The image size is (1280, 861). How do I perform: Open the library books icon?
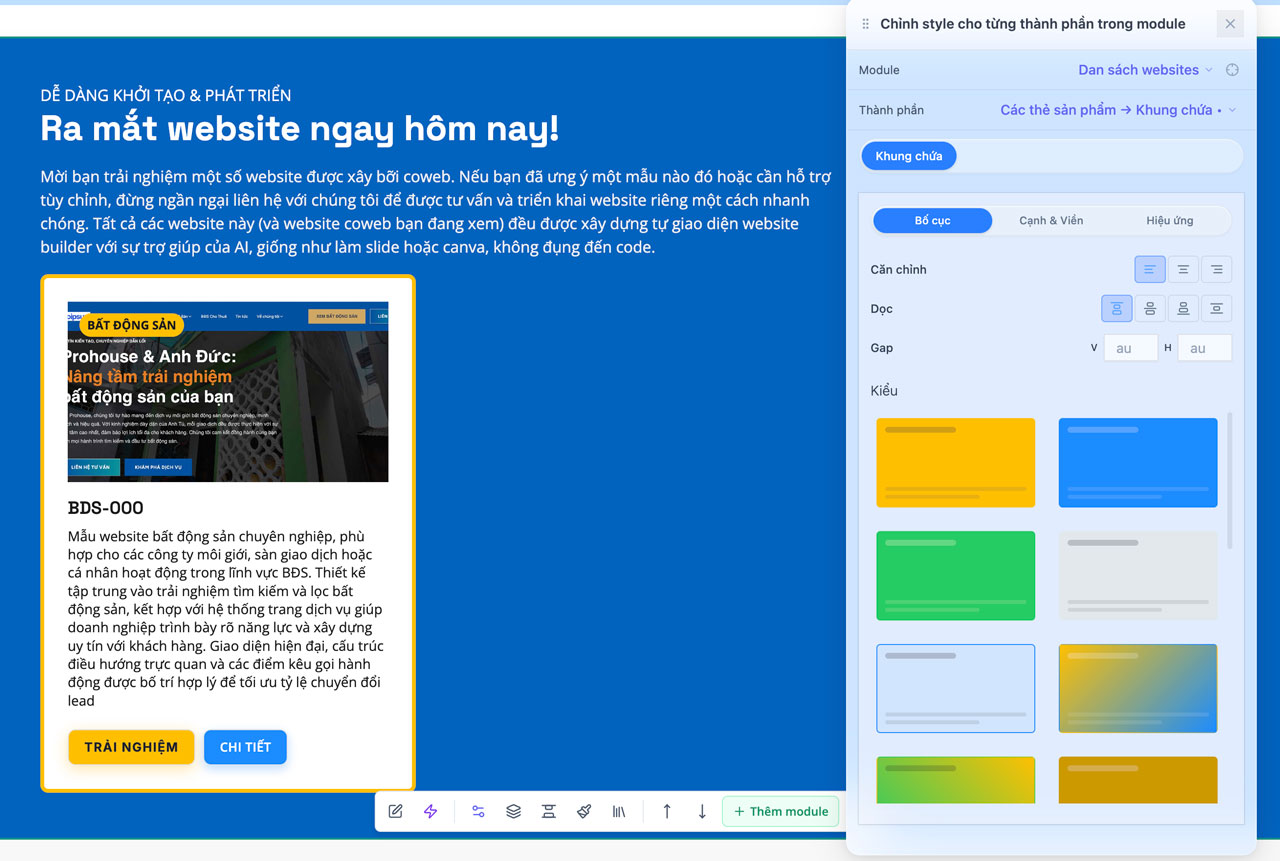coord(619,811)
